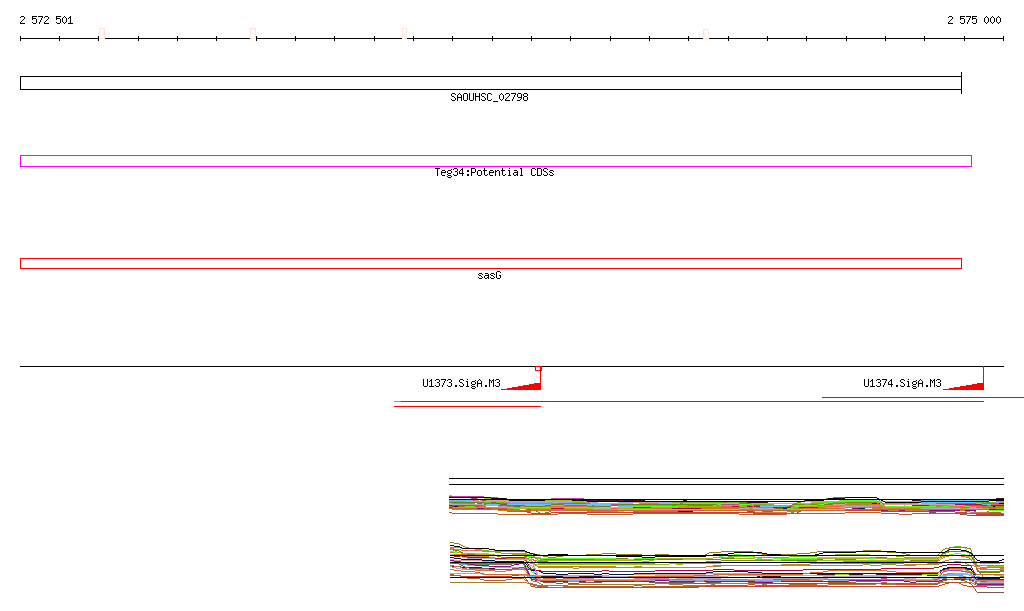Click the U1373.SigA.M3 text label
Image resolution: width=1024 pixels, height=611 pixels.
460,383
